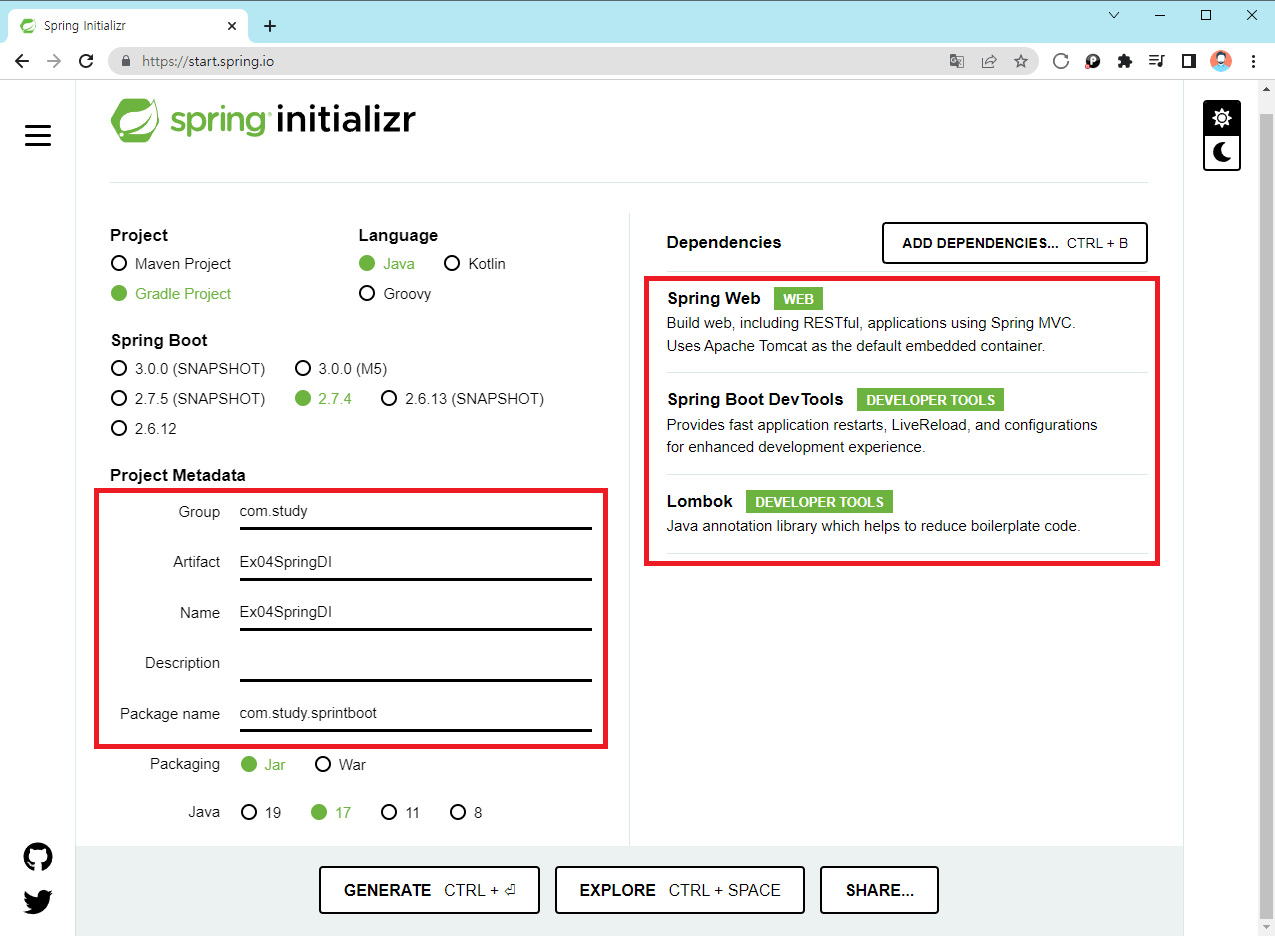Click the SHARE... button
The image size is (1275, 936).
pos(879,890)
